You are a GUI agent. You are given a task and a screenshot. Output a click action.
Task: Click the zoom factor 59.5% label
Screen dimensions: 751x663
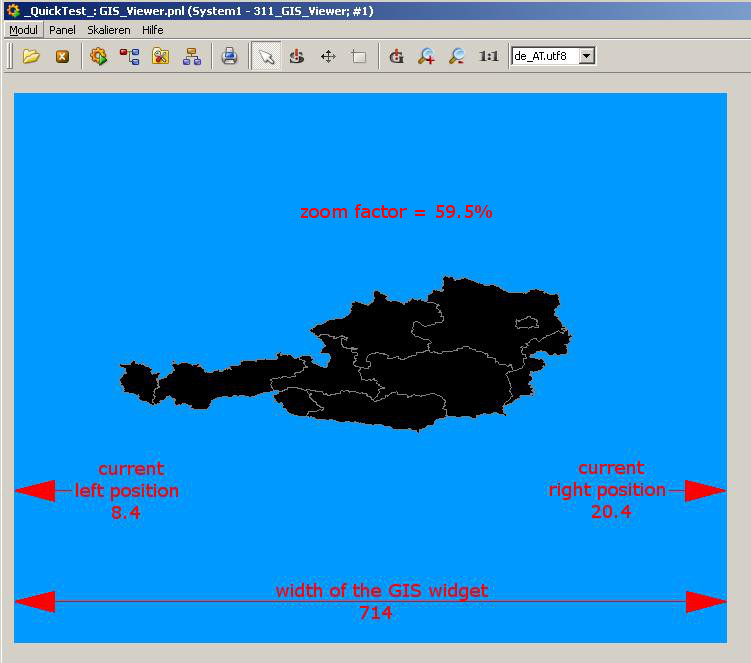396,212
